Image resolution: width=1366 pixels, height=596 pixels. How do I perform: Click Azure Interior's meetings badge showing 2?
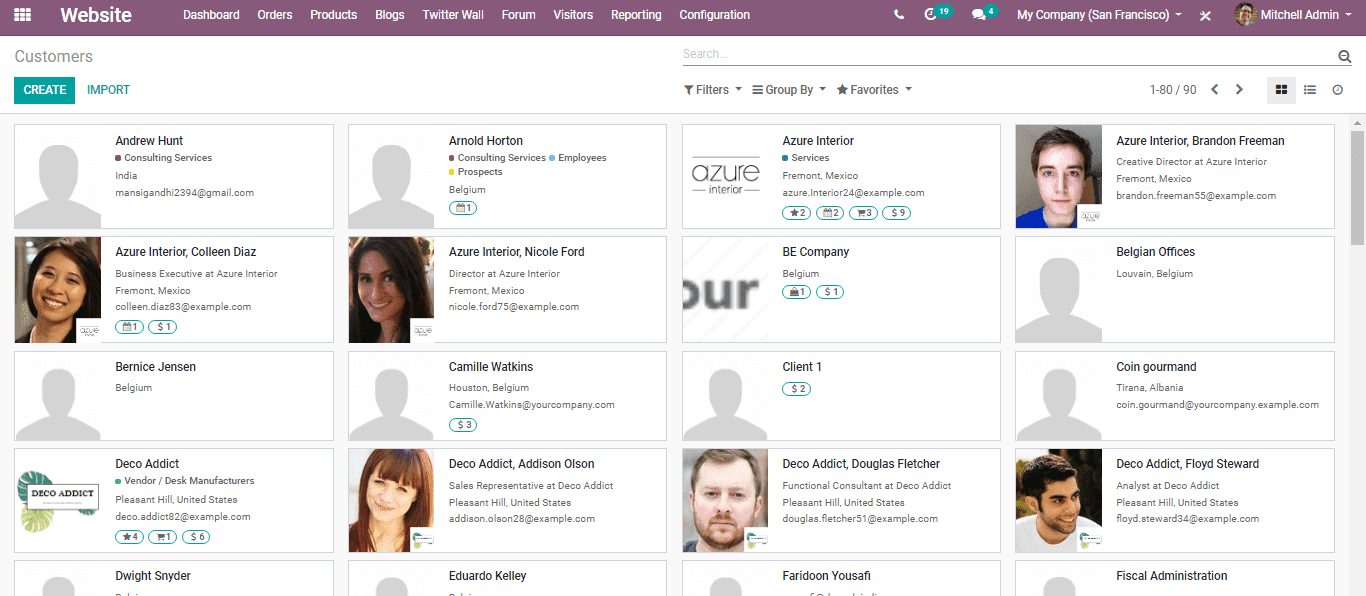830,213
